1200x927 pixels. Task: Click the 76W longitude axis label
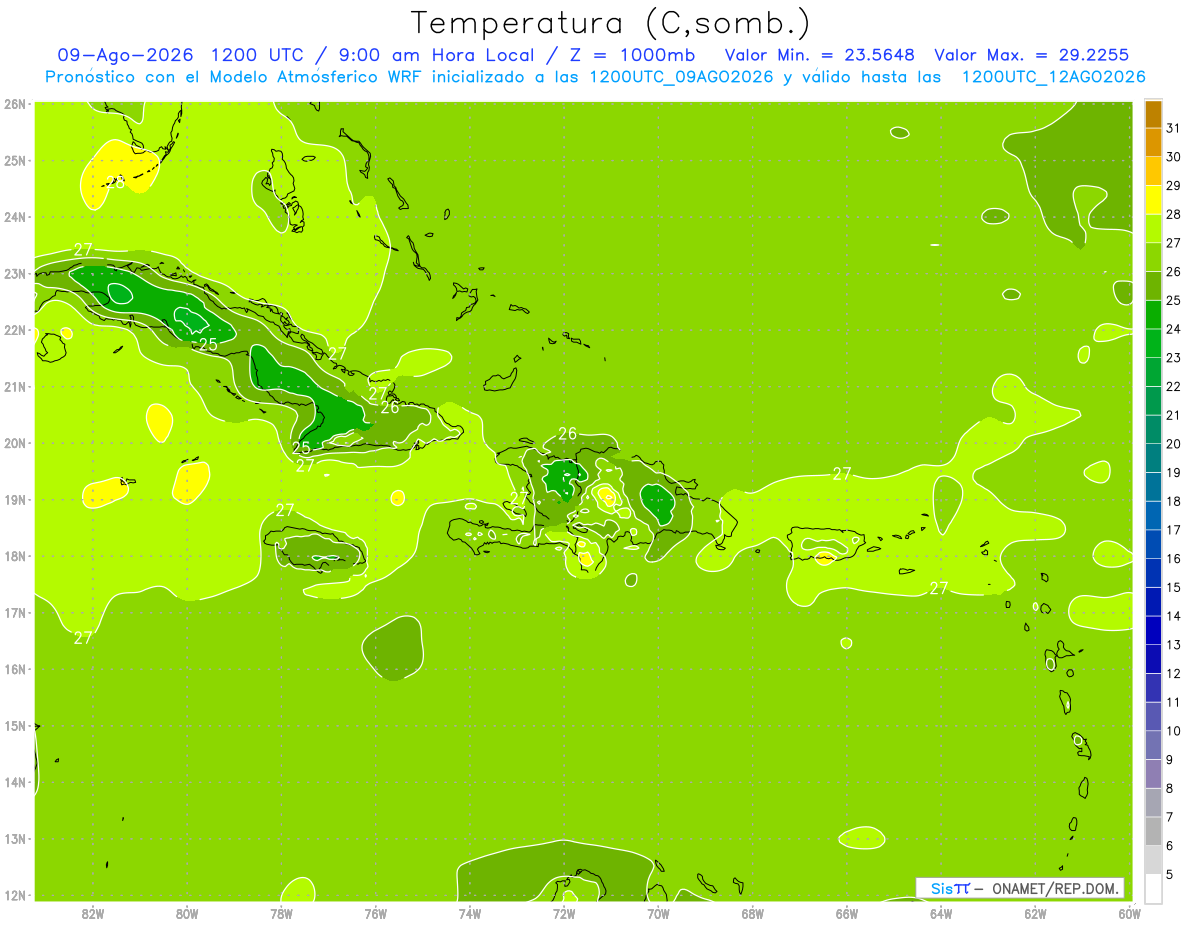pos(375,913)
